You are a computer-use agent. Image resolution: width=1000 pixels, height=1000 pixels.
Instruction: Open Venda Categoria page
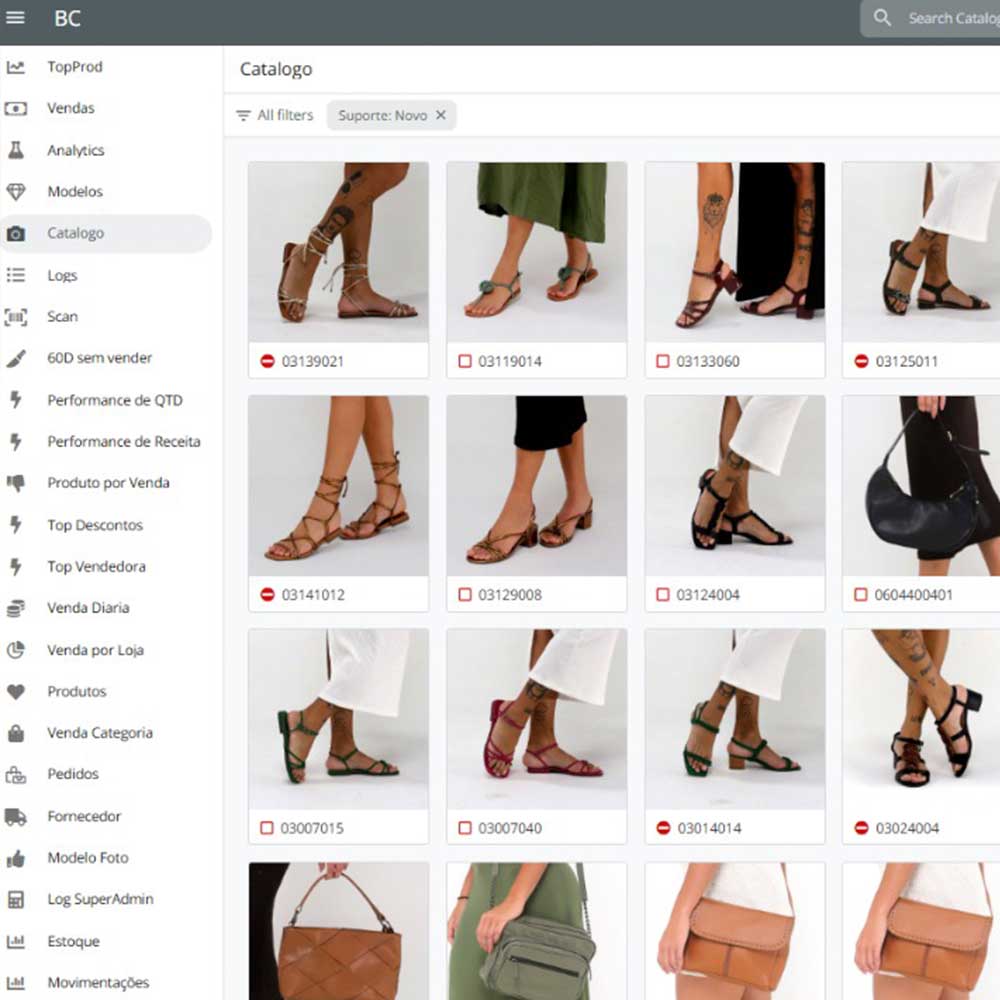click(x=100, y=733)
